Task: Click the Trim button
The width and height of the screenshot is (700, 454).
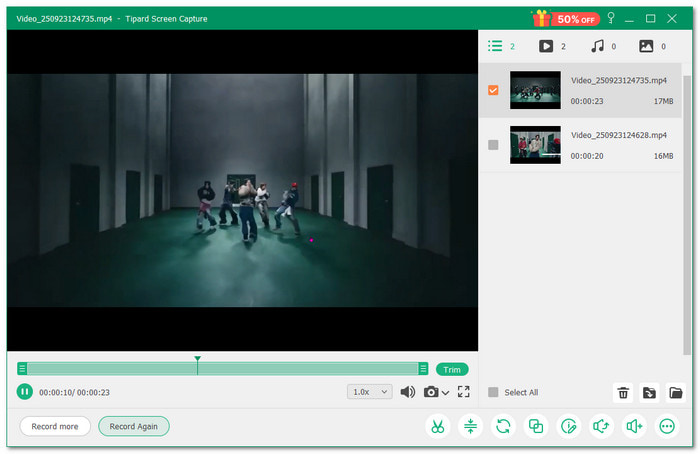Action: (452, 370)
